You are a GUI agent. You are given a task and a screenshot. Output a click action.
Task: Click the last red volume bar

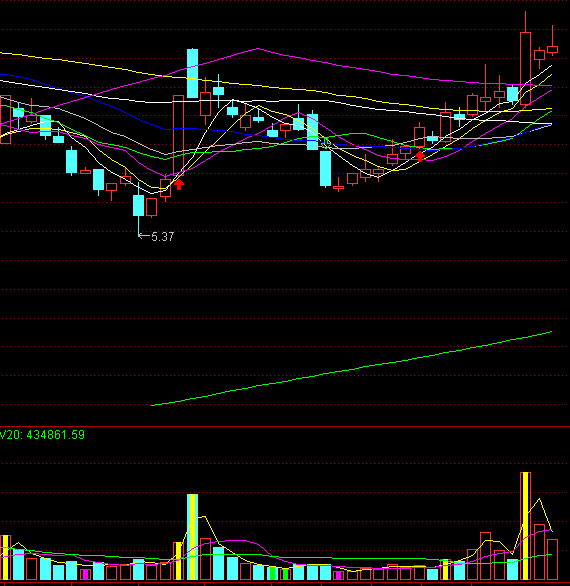point(552,559)
